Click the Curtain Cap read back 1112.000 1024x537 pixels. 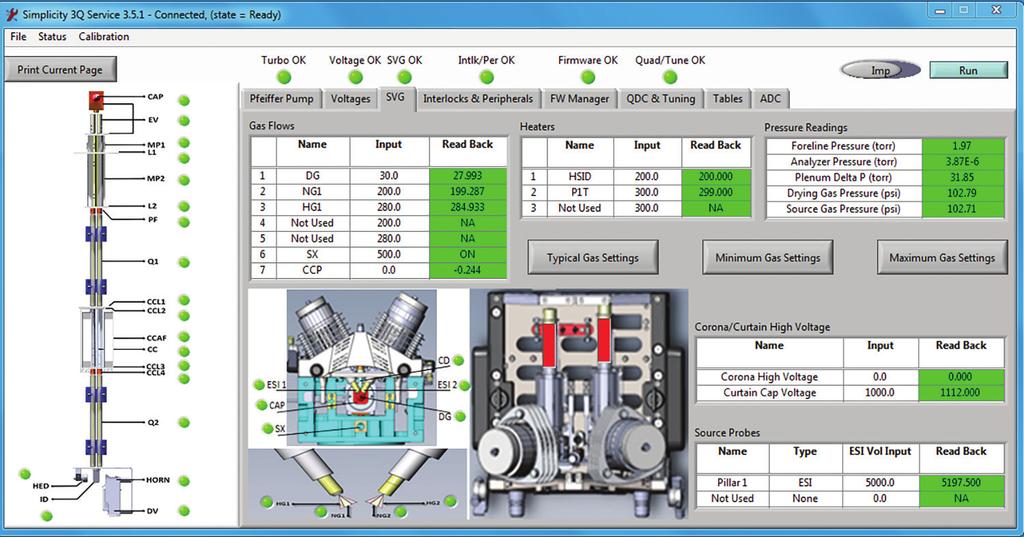tap(961, 393)
